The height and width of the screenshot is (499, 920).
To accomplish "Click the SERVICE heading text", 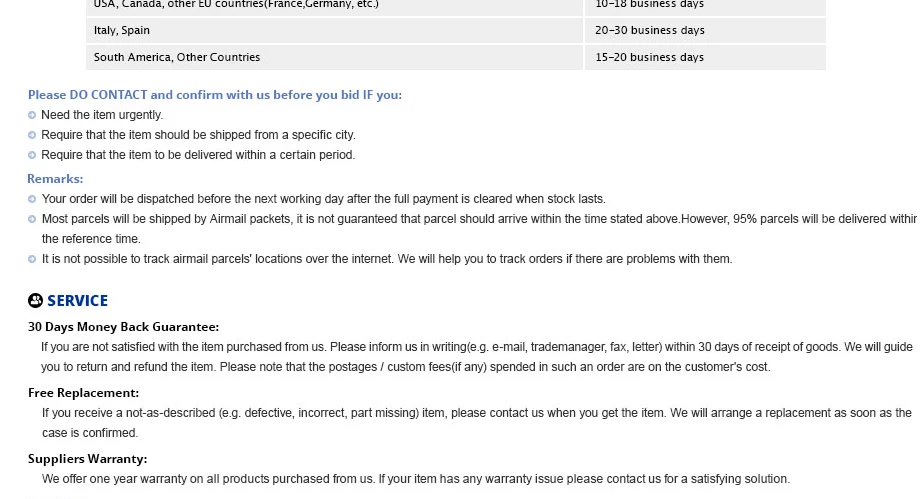I will point(77,301).
